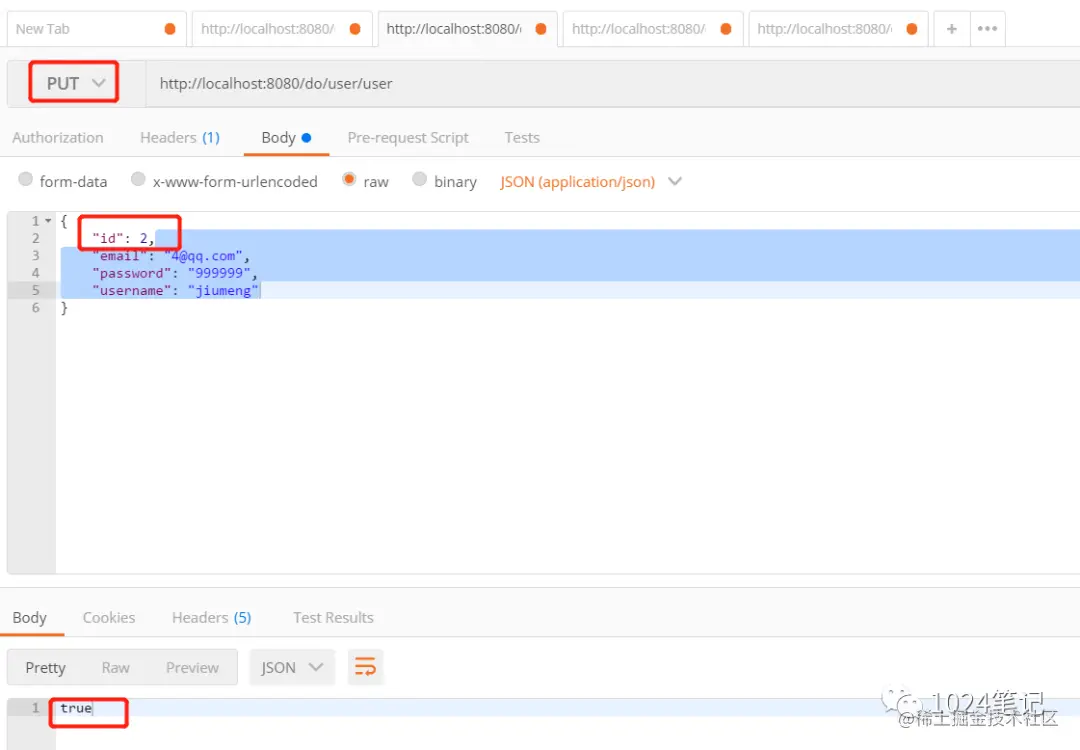Open the response JSON format dropdown
Screen dimensions: 1080x750
(x=292, y=667)
